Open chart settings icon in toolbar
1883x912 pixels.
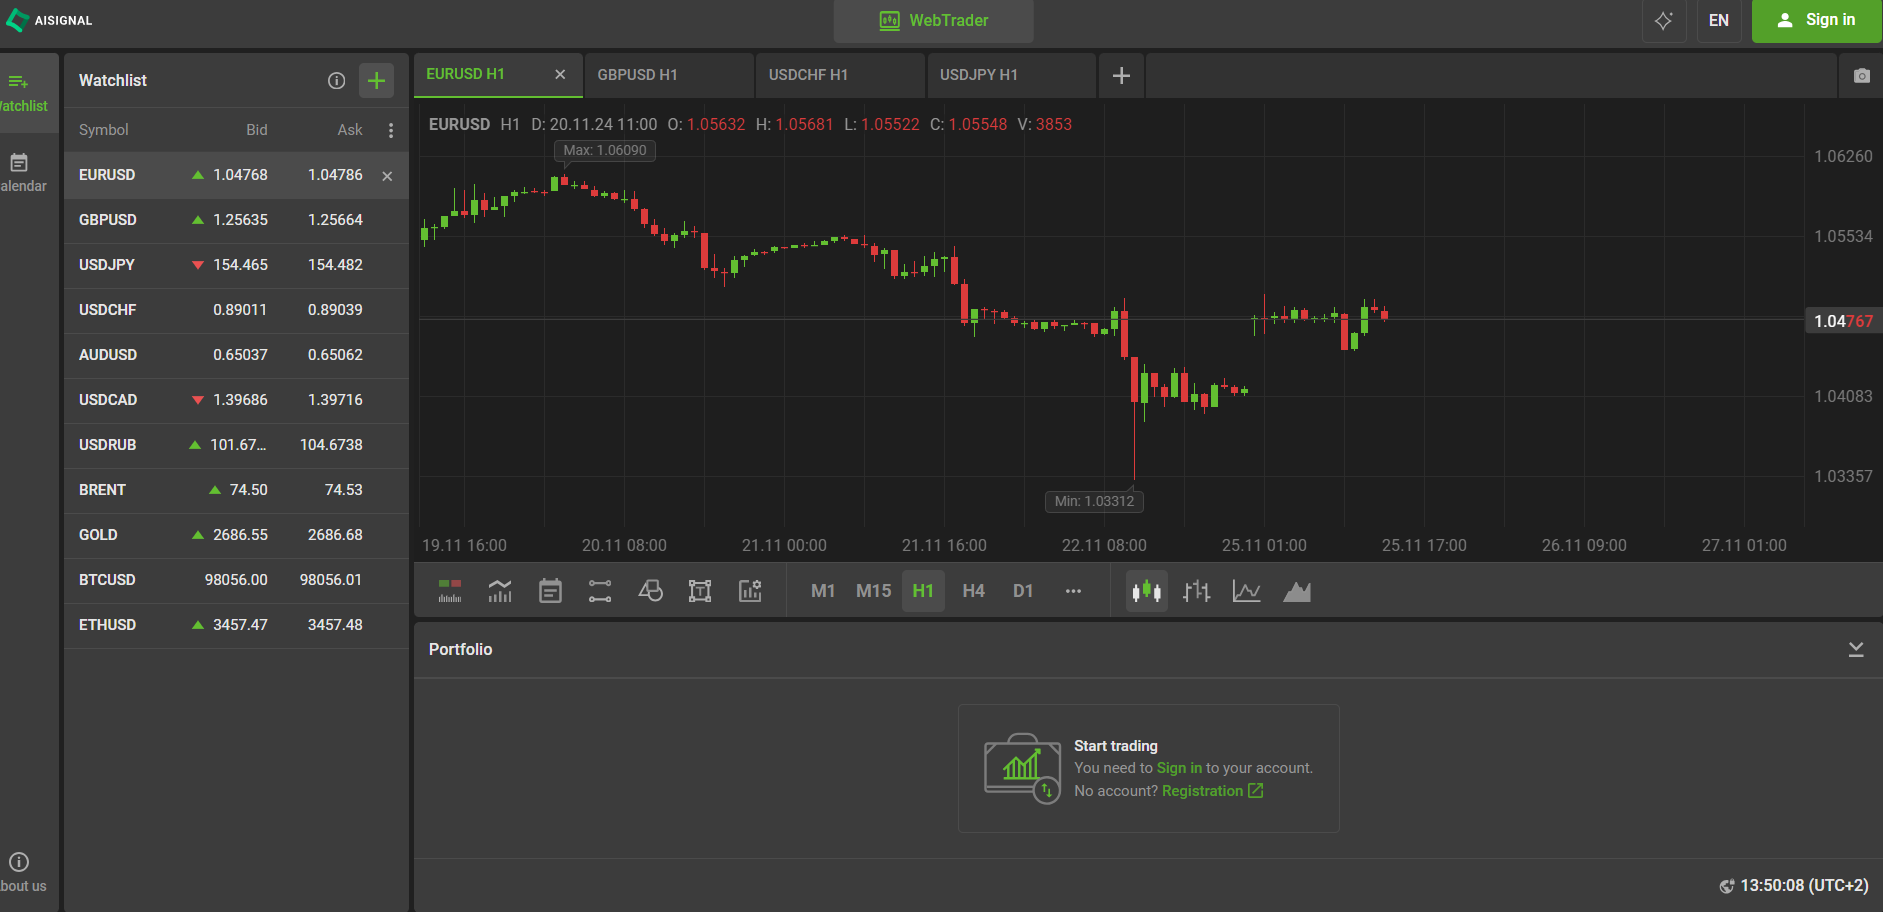click(x=750, y=591)
